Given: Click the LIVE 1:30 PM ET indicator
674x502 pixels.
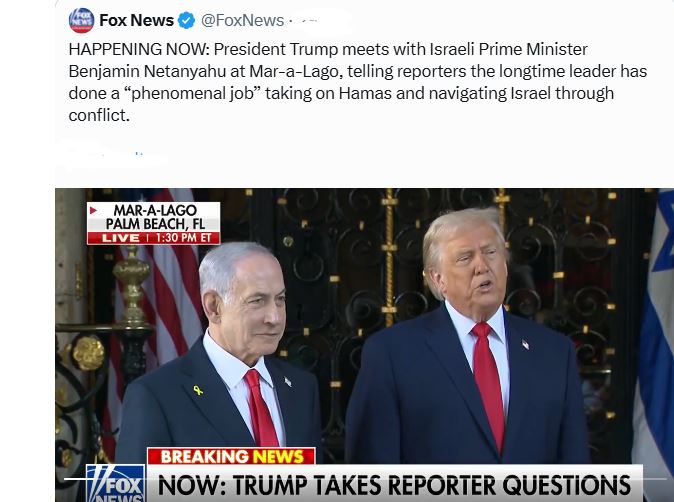Looking at the screenshot, I should coord(153,238).
